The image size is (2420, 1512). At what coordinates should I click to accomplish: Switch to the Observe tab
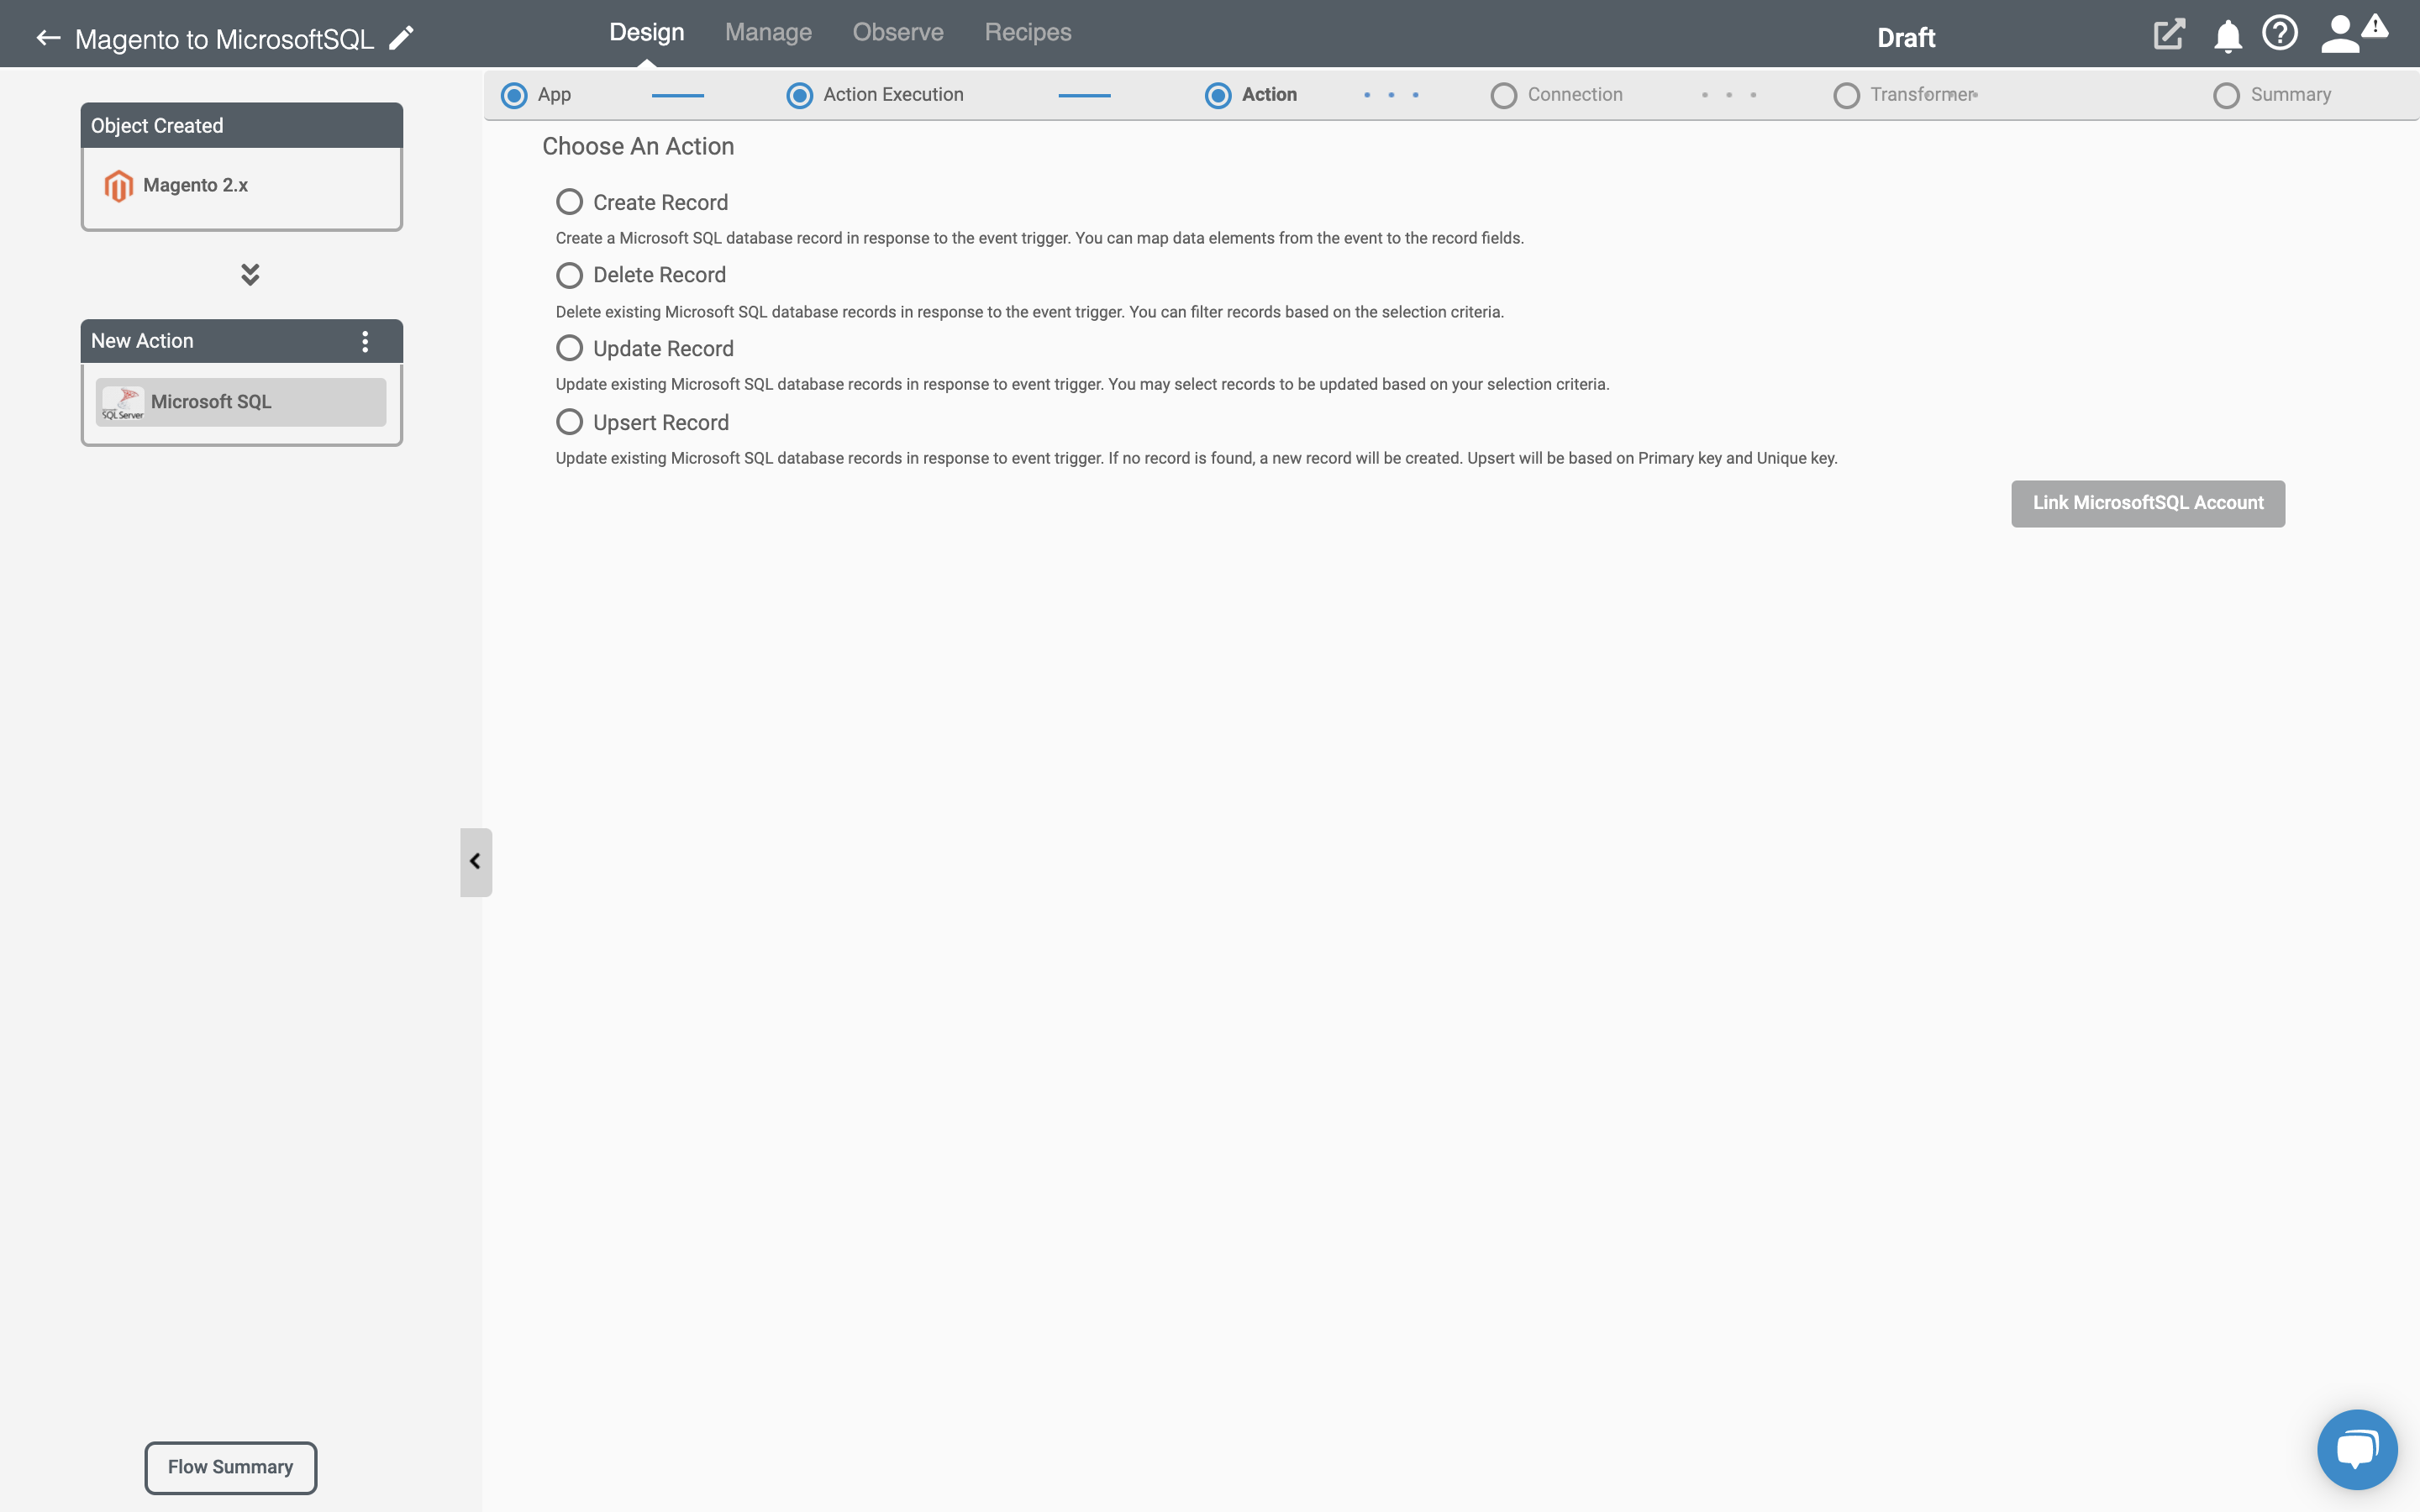click(x=897, y=31)
